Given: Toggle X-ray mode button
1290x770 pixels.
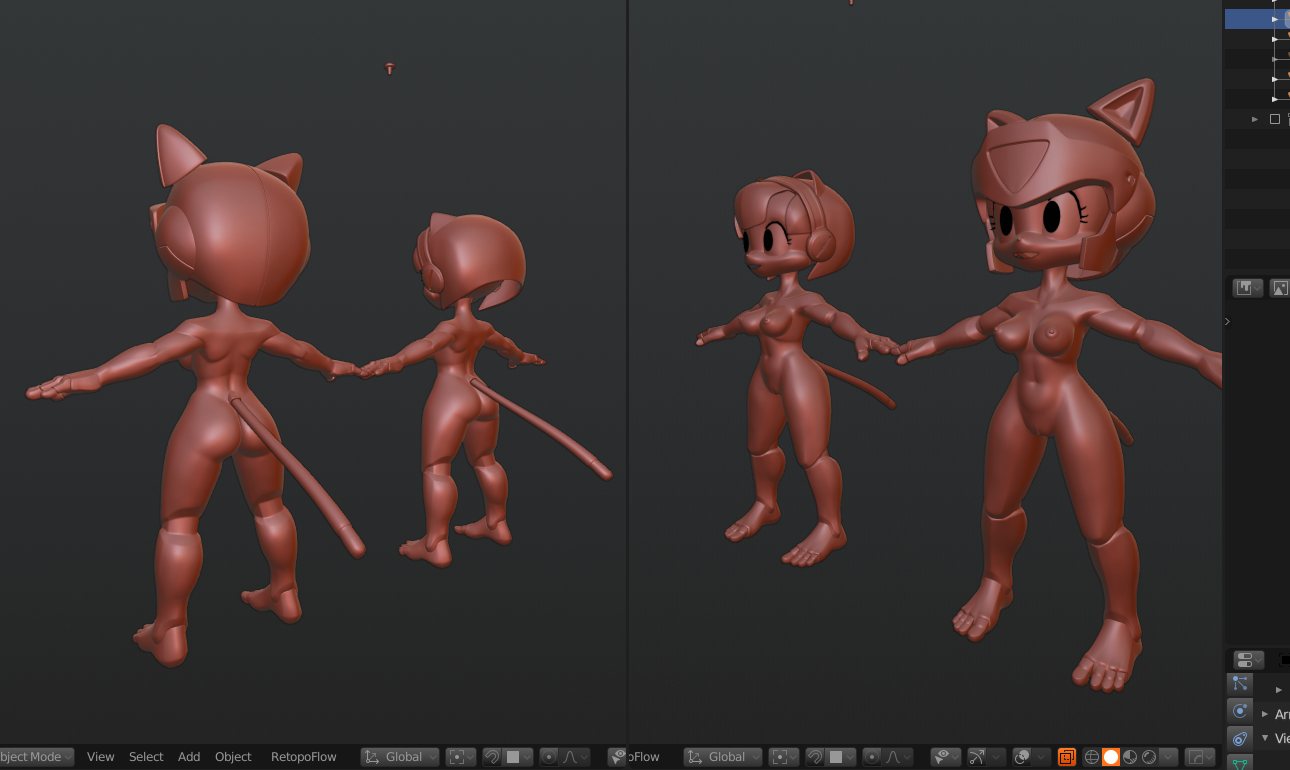Looking at the screenshot, I should pos(1067,757).
